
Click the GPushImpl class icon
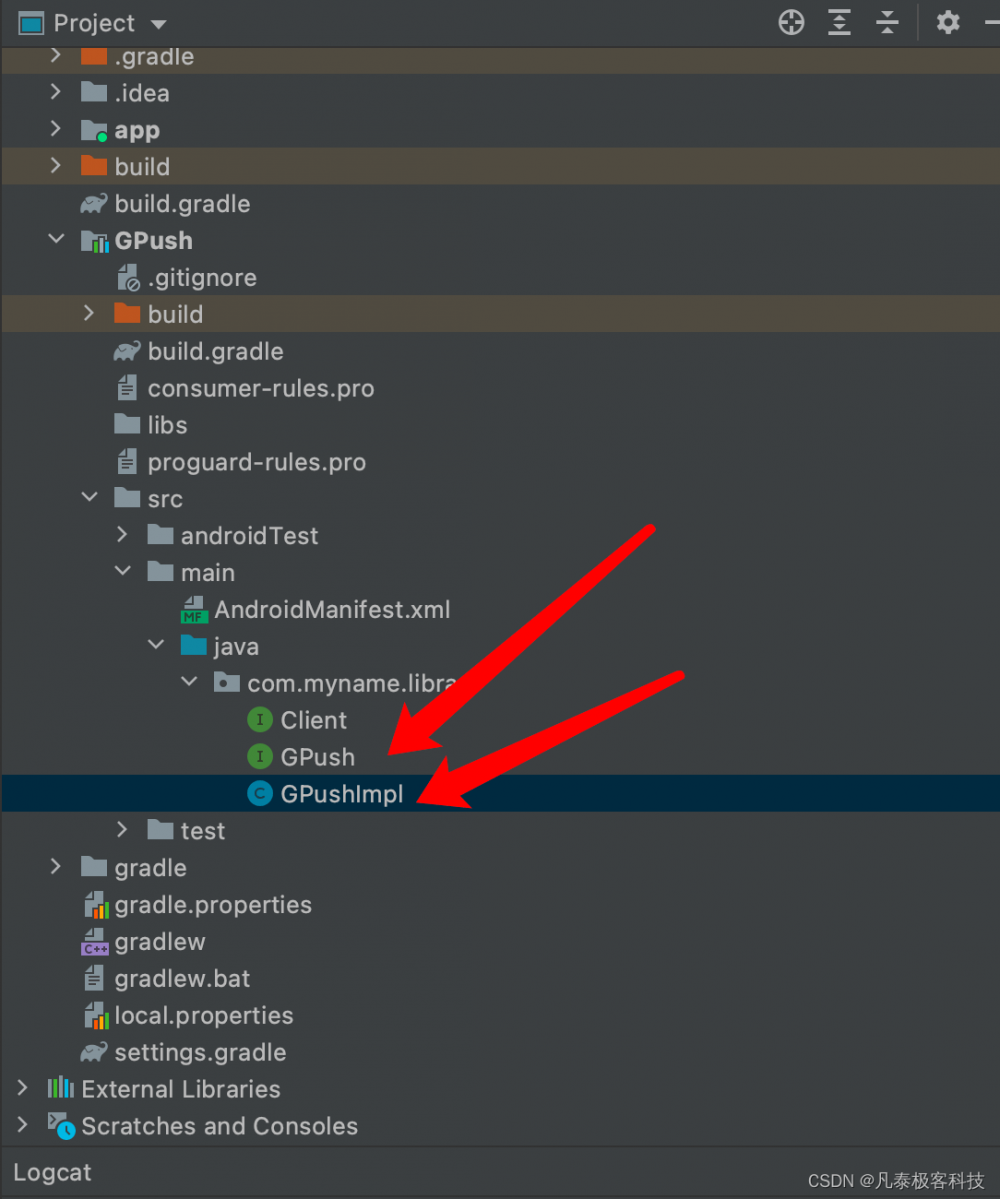pyautogui.click(x=260, y=794)
